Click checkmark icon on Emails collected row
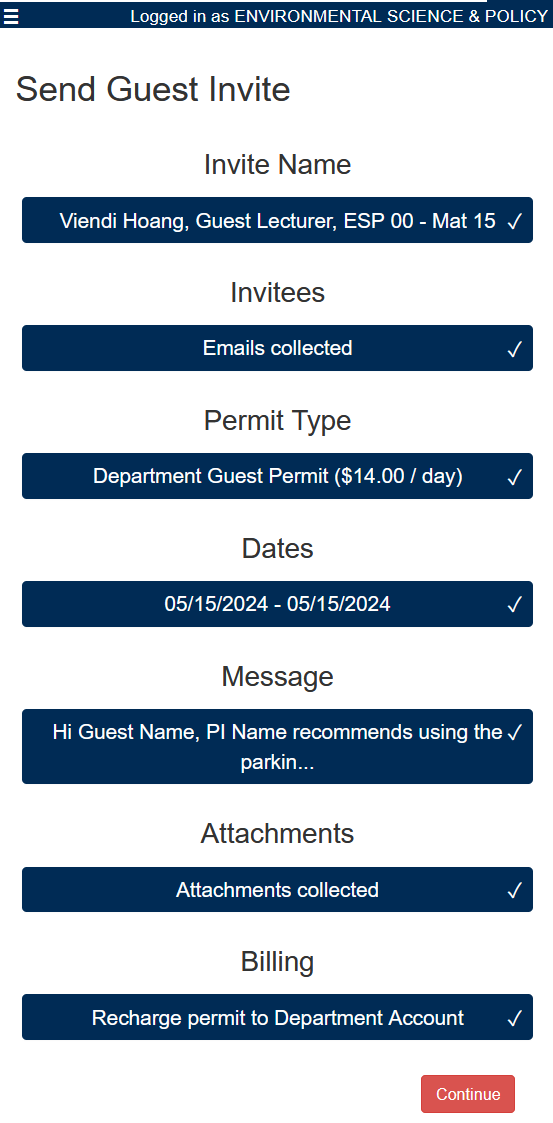The width and height of the screenshot is (553, 1123). (x=514, y=350)
